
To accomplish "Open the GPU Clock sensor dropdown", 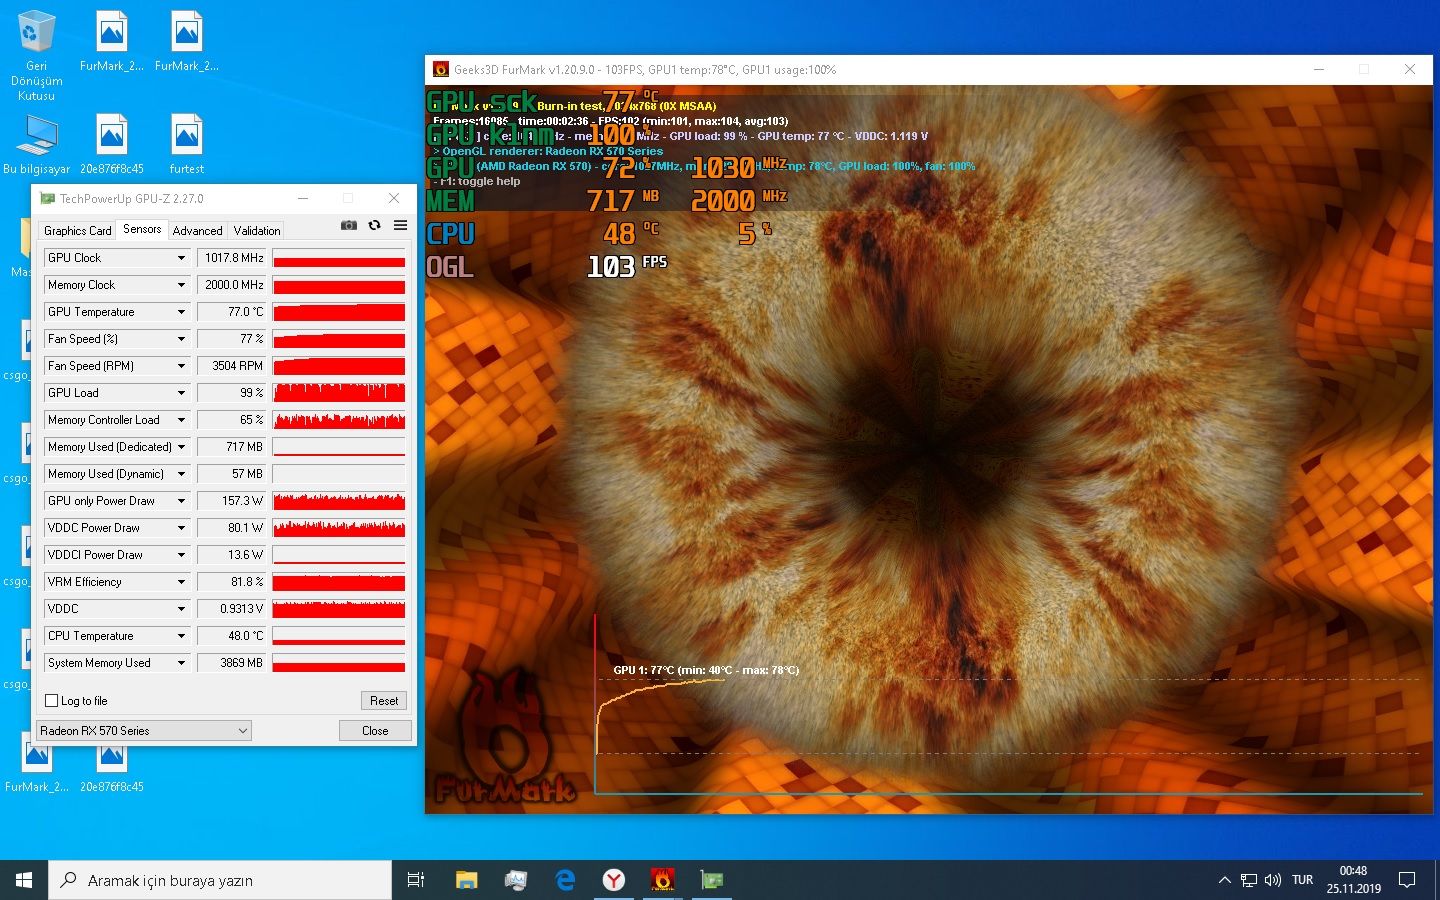I will [181, 258].
